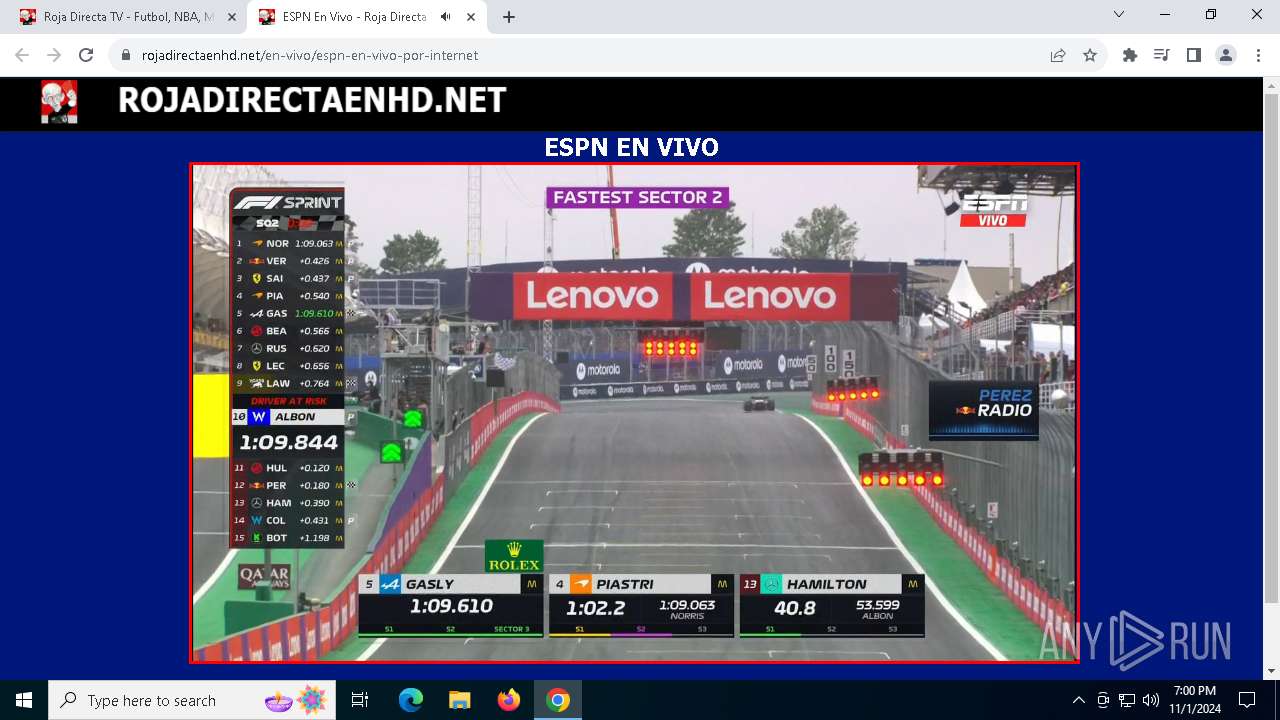Switch to the Roja Directa TV tab

click(x=126, y=17)
